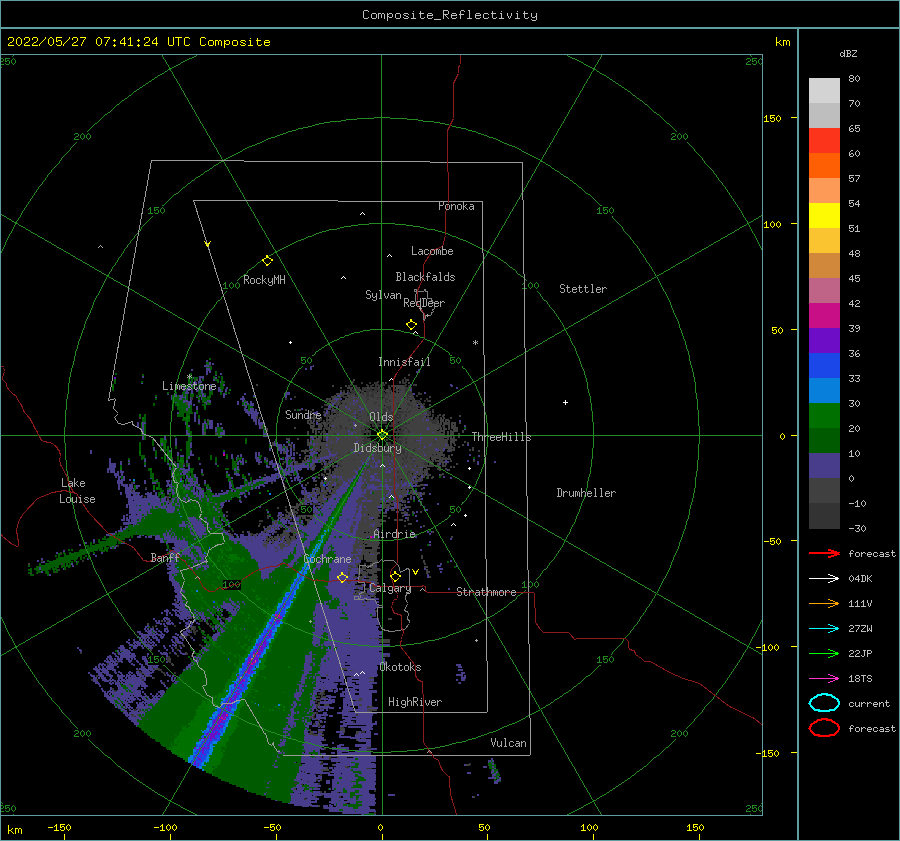Click the Olds city label
This screenshot has height=841, width=900.
click(381, 417)
